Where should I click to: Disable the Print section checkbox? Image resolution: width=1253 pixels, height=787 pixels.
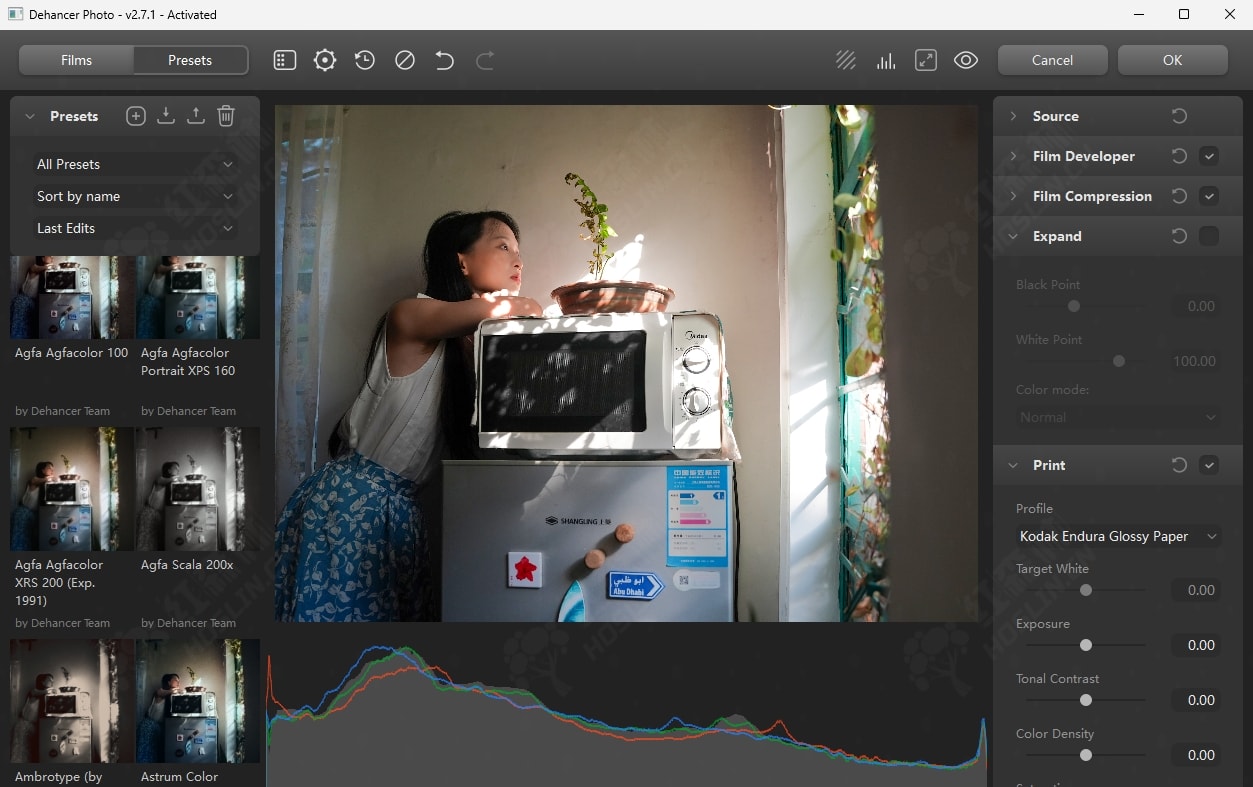pyautogui.click(x=1209, y=465)
